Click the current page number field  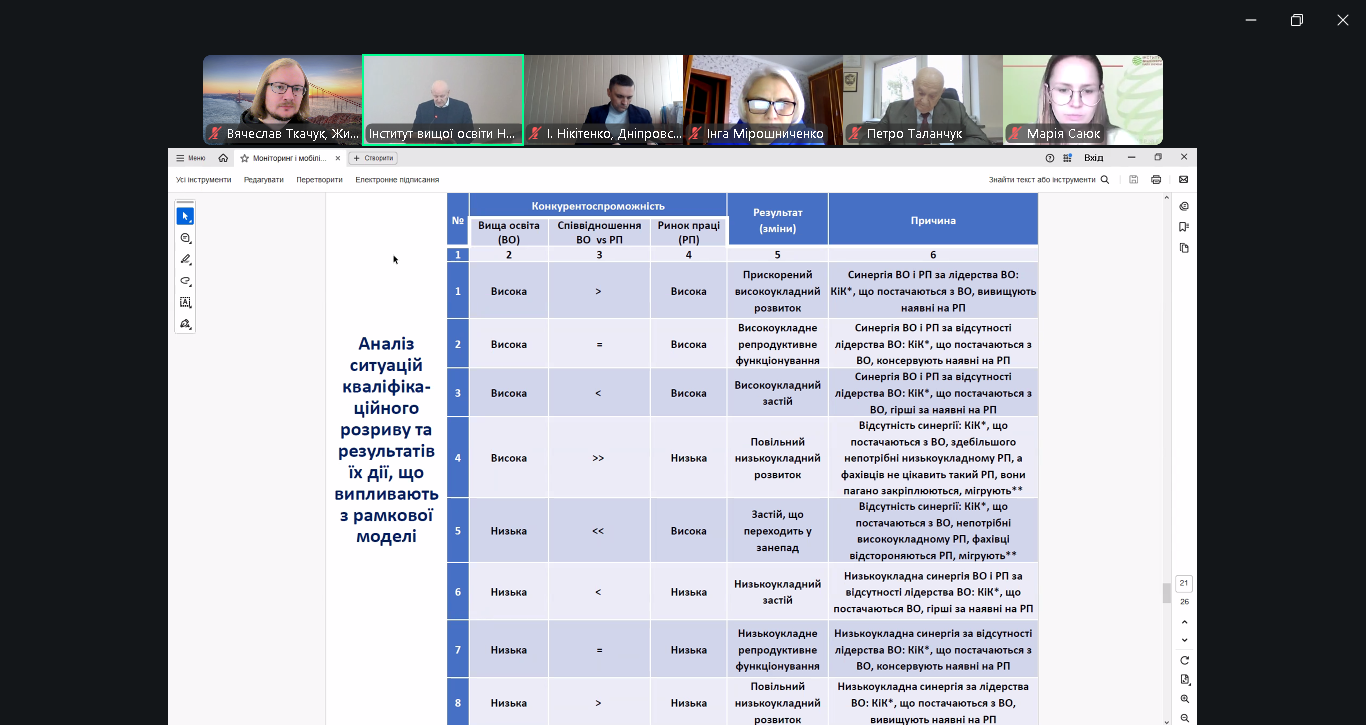pos(1184,583)
